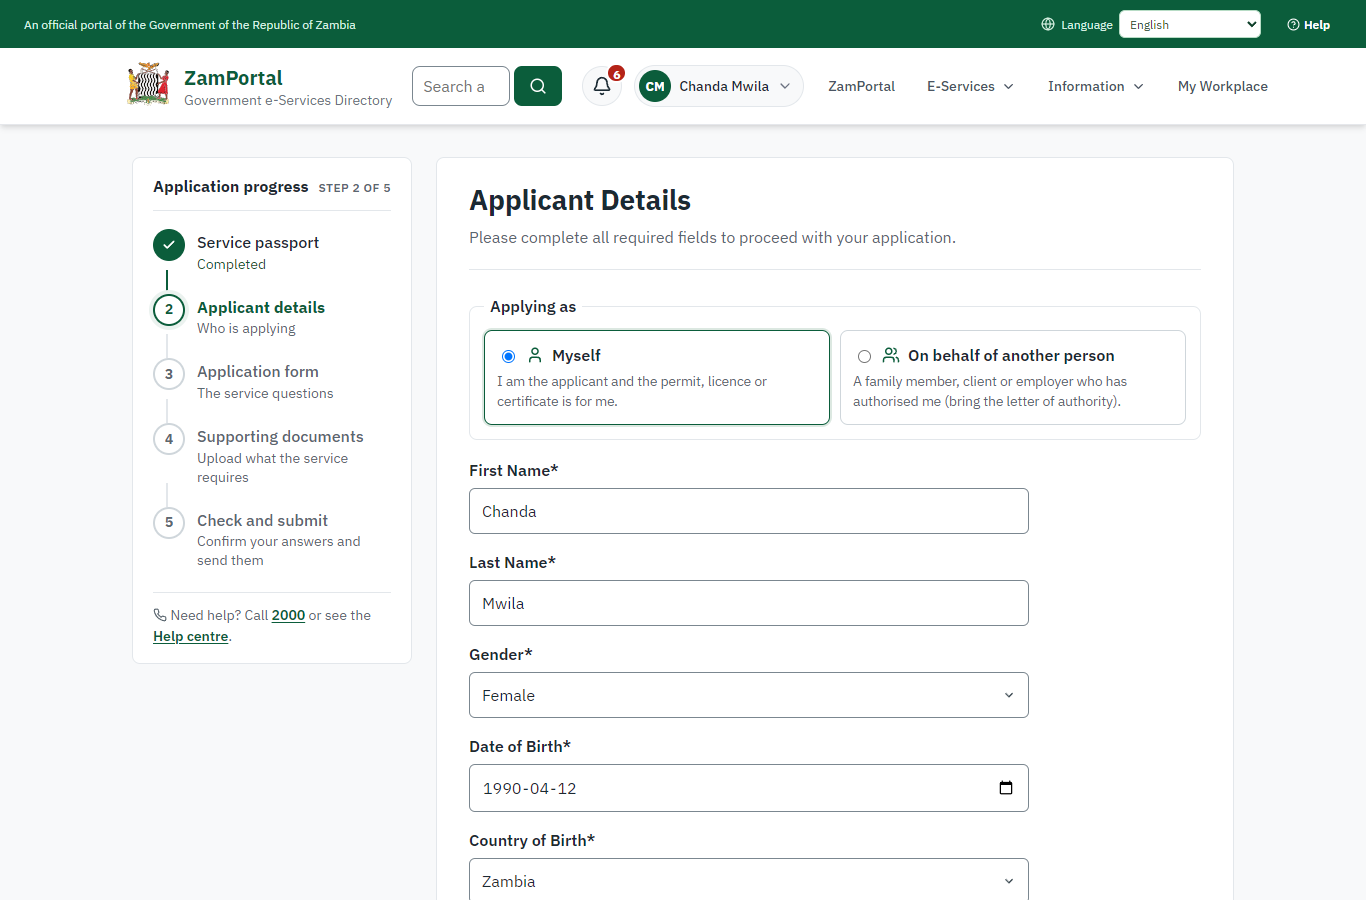Image resolution: width=1366 pixels, height=900 pixels.
Task: Click the Check and submit step label
Action: click(262, 520)
